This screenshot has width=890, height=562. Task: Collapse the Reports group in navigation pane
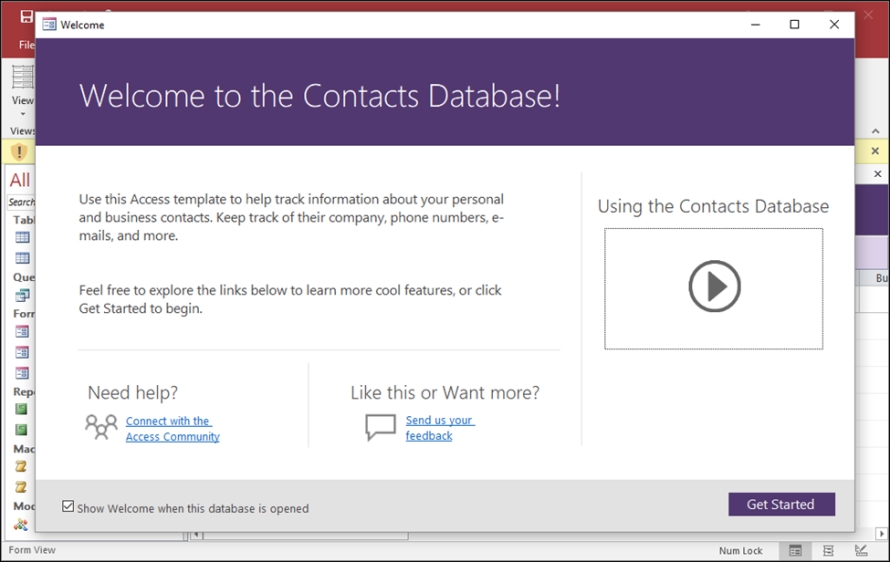[x=24, y=392]
